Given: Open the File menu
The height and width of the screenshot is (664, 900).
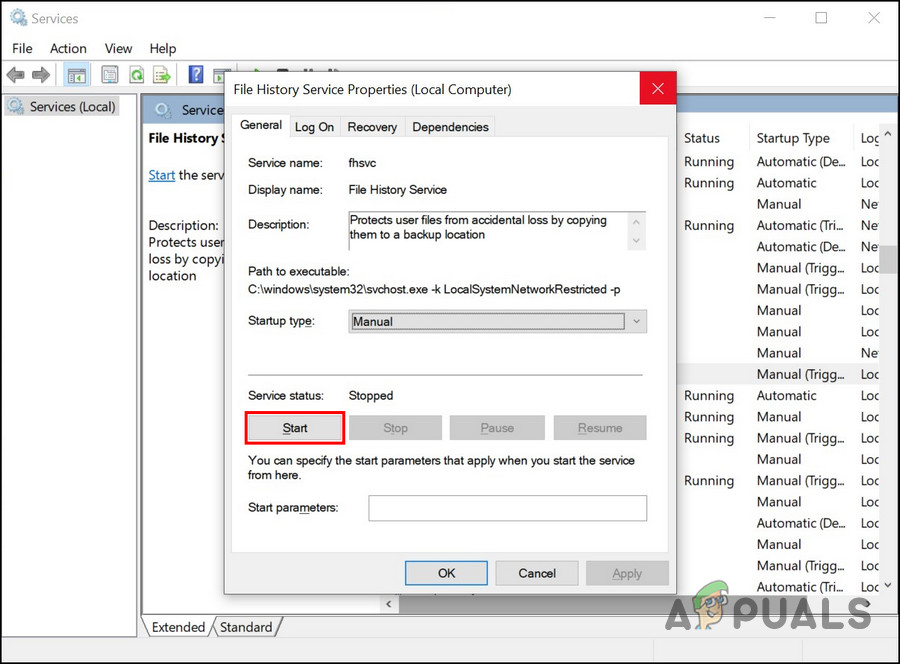Looking at the screenshot, I should [x=22, y=49].
